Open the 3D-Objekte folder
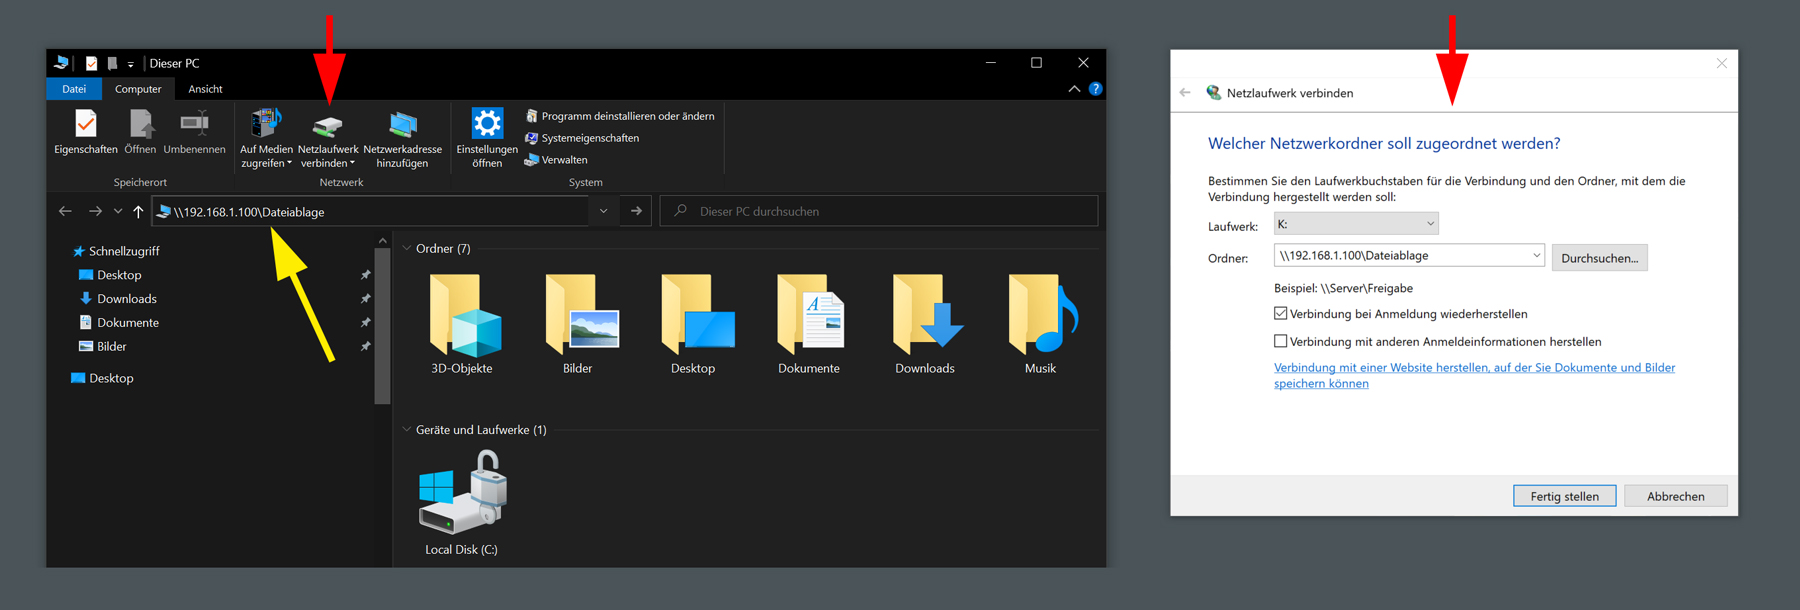 coord(462,318)
